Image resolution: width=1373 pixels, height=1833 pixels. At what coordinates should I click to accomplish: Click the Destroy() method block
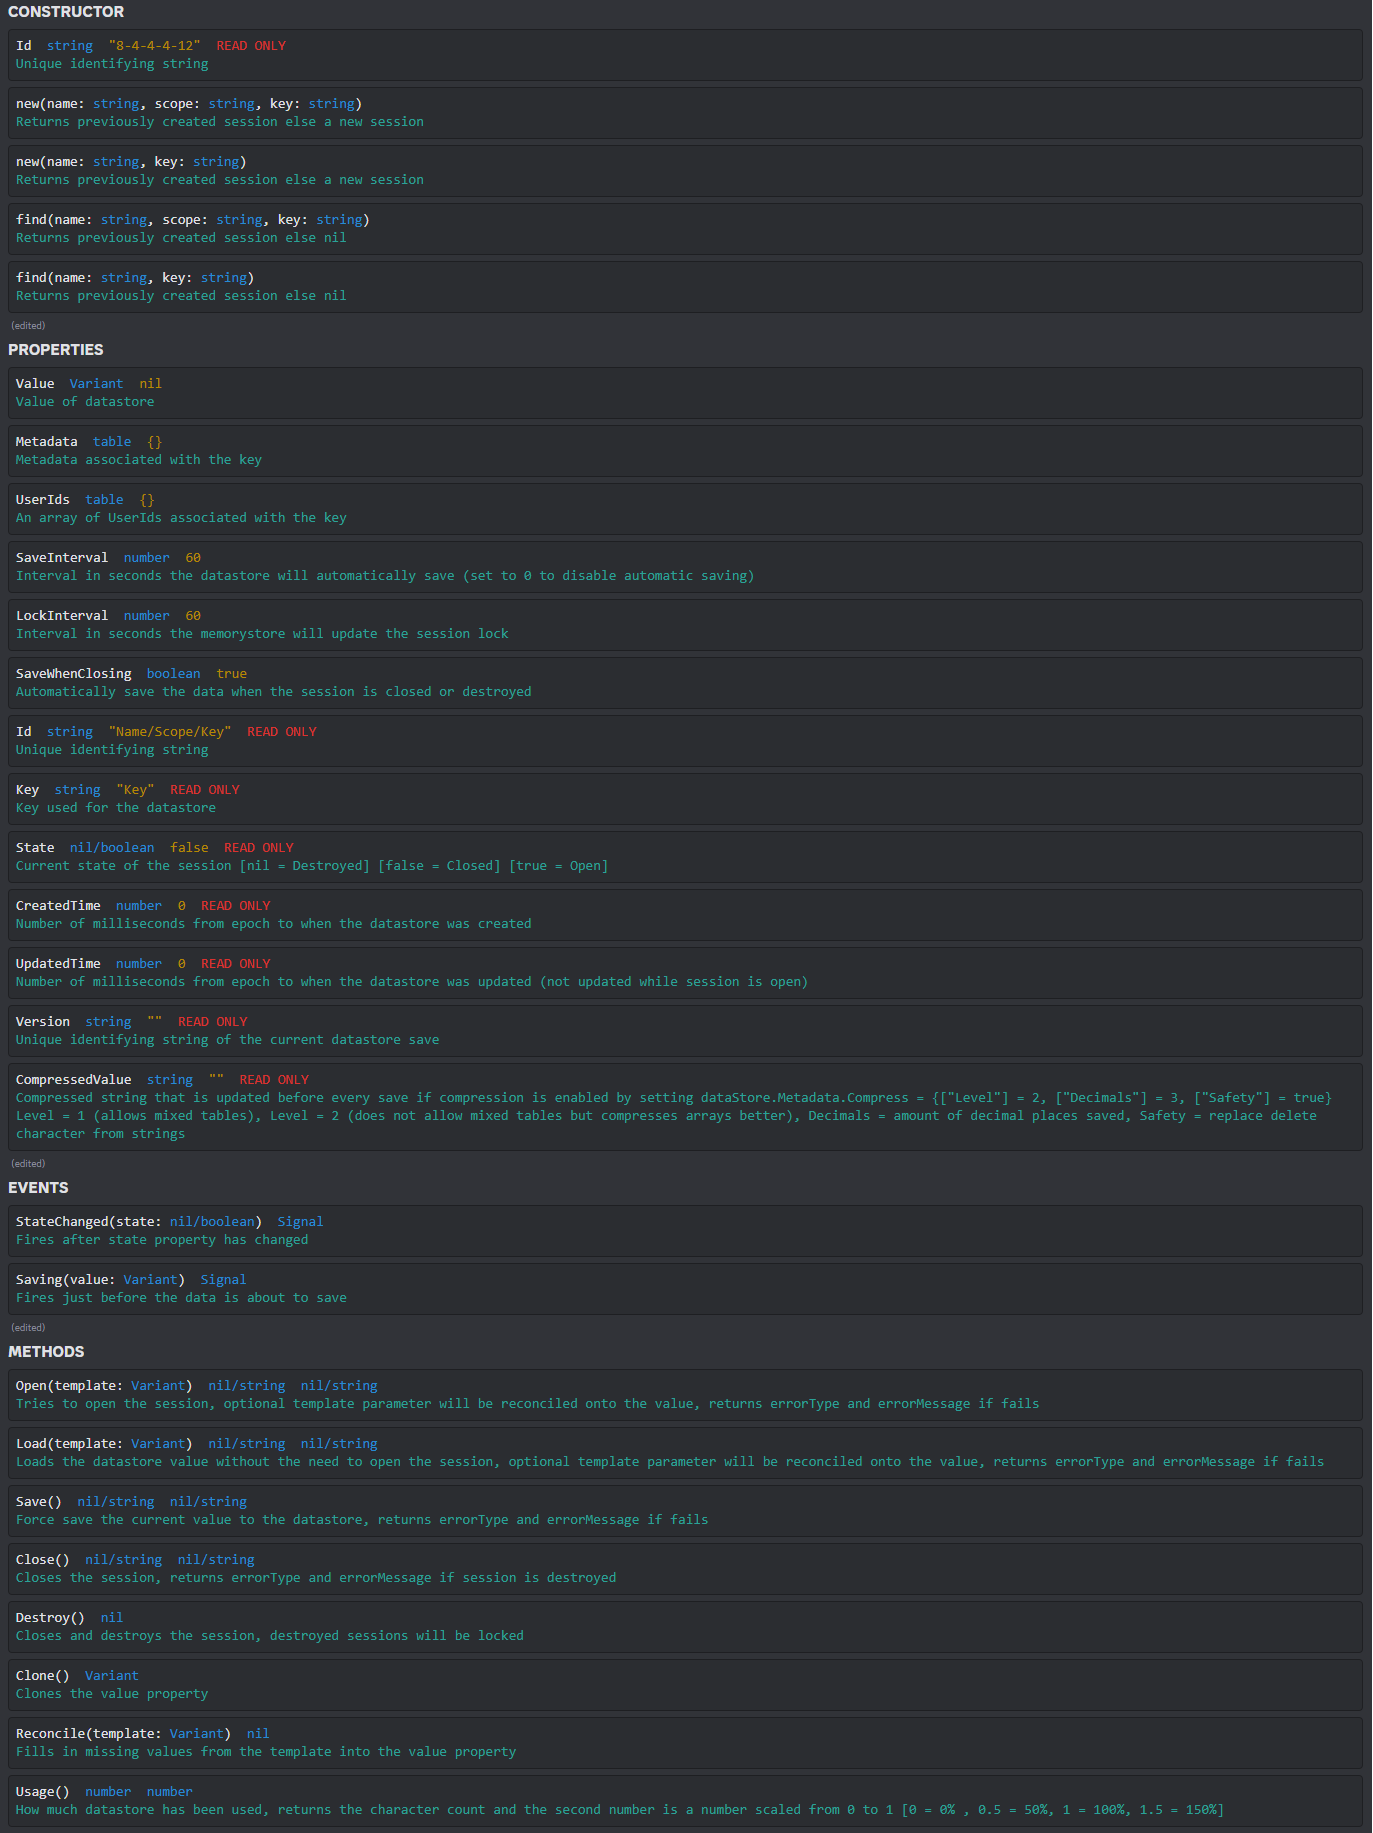685,1627
